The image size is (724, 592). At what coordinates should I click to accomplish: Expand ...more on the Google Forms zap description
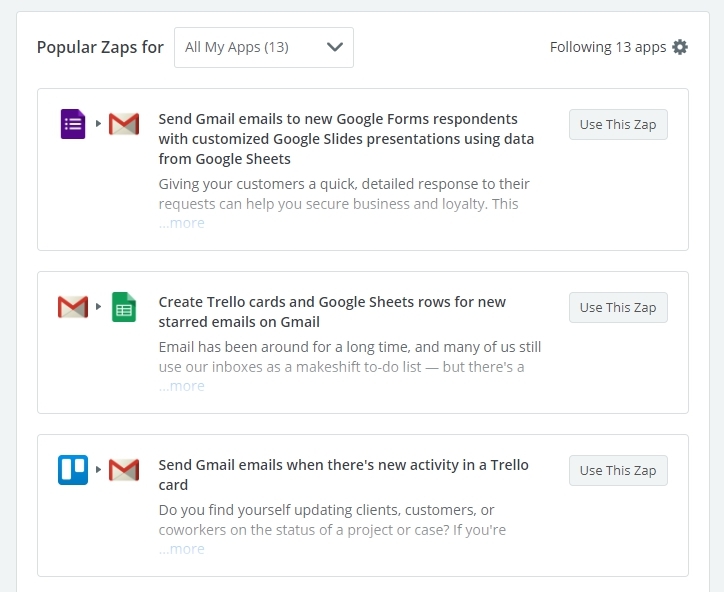(x=182, y=223)
